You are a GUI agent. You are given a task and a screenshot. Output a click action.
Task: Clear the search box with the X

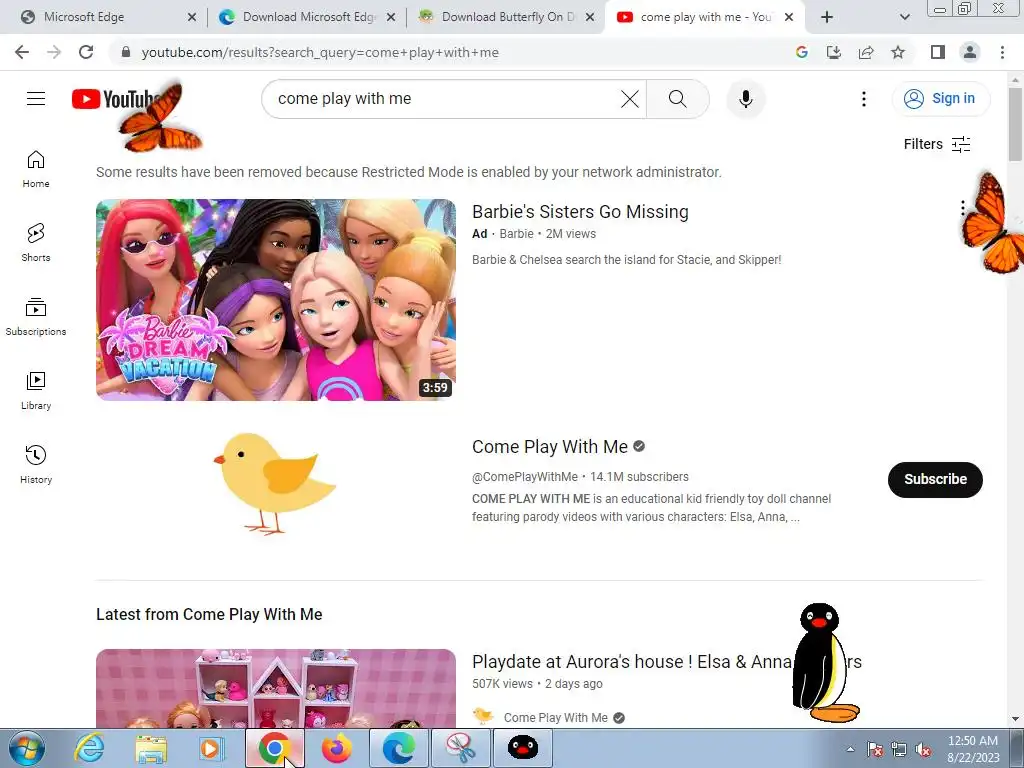click(x=630, y=99)
